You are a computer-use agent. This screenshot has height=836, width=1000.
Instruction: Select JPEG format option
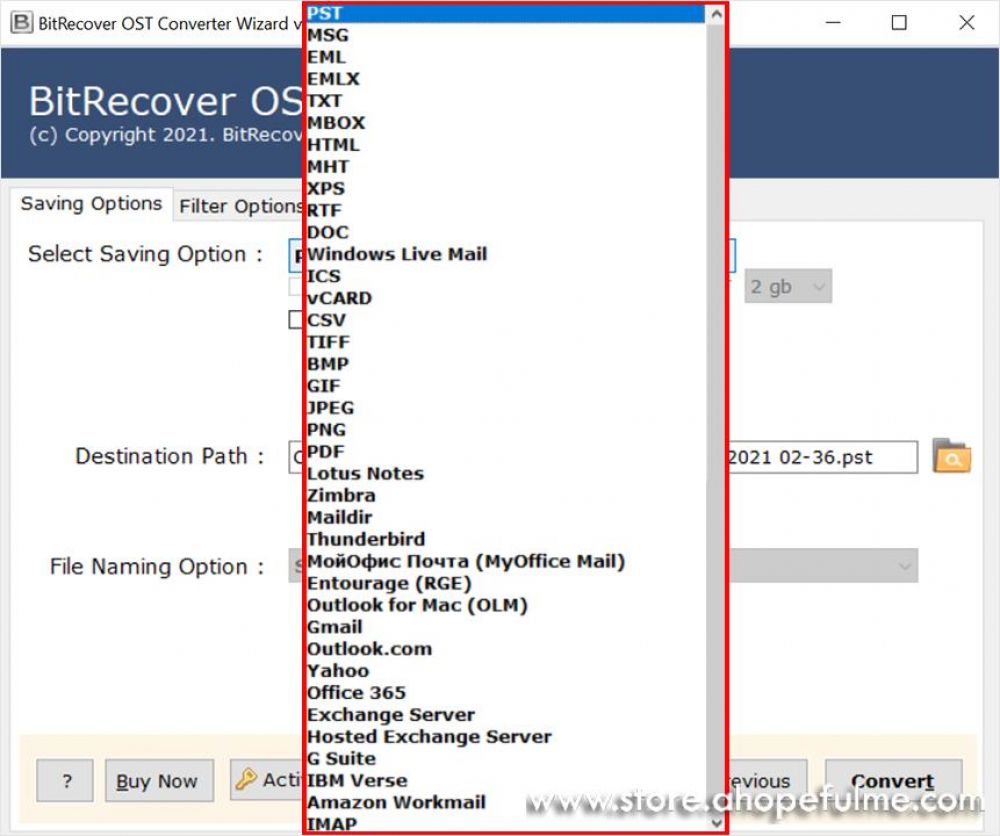pyautogui.click(x=506, y=408)
